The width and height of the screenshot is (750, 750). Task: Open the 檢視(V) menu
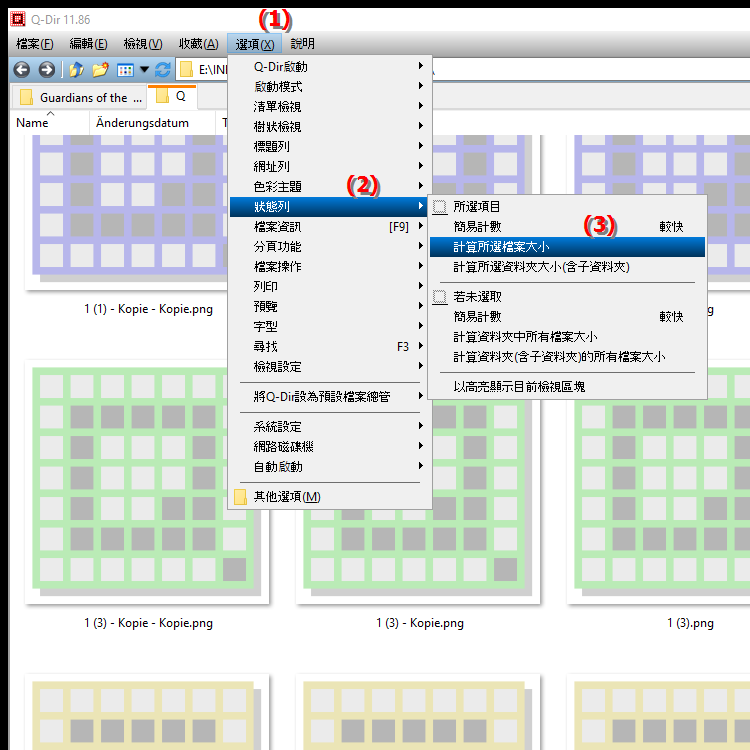point(143,44)
